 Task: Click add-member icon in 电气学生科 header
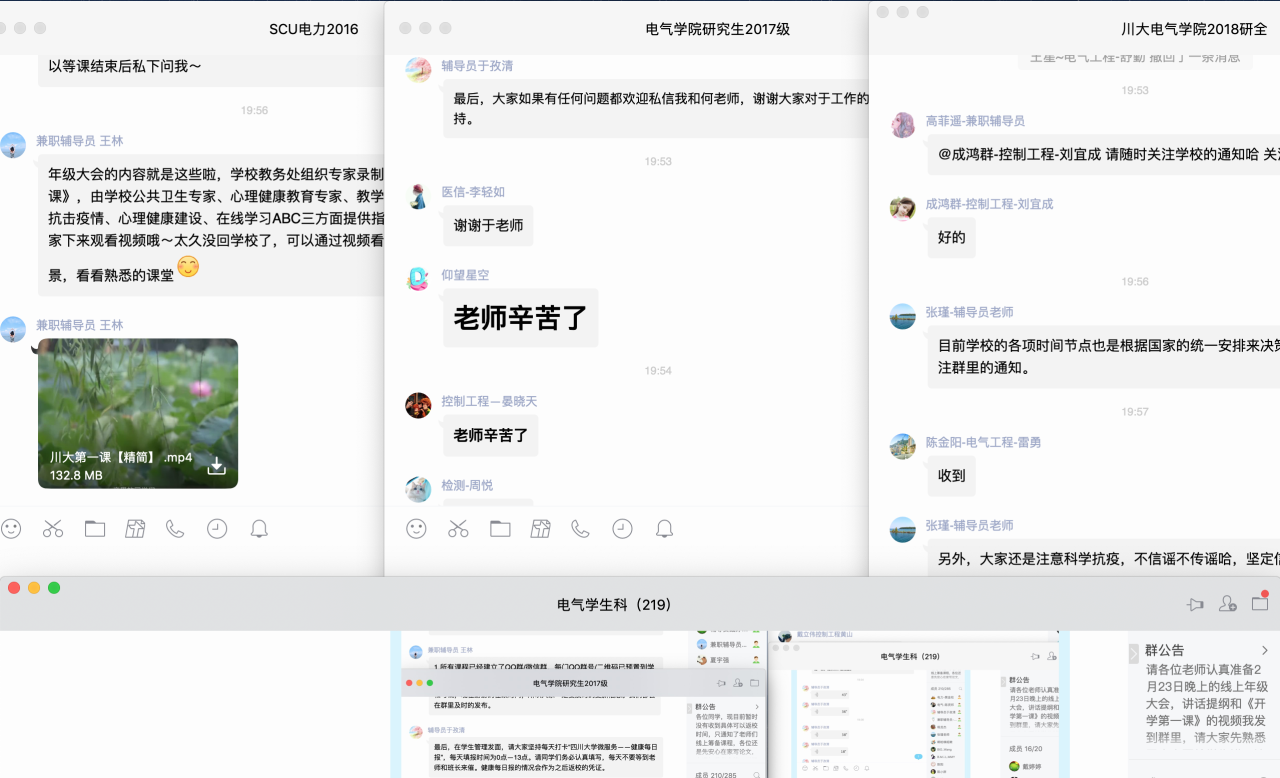click(1227, 604)
